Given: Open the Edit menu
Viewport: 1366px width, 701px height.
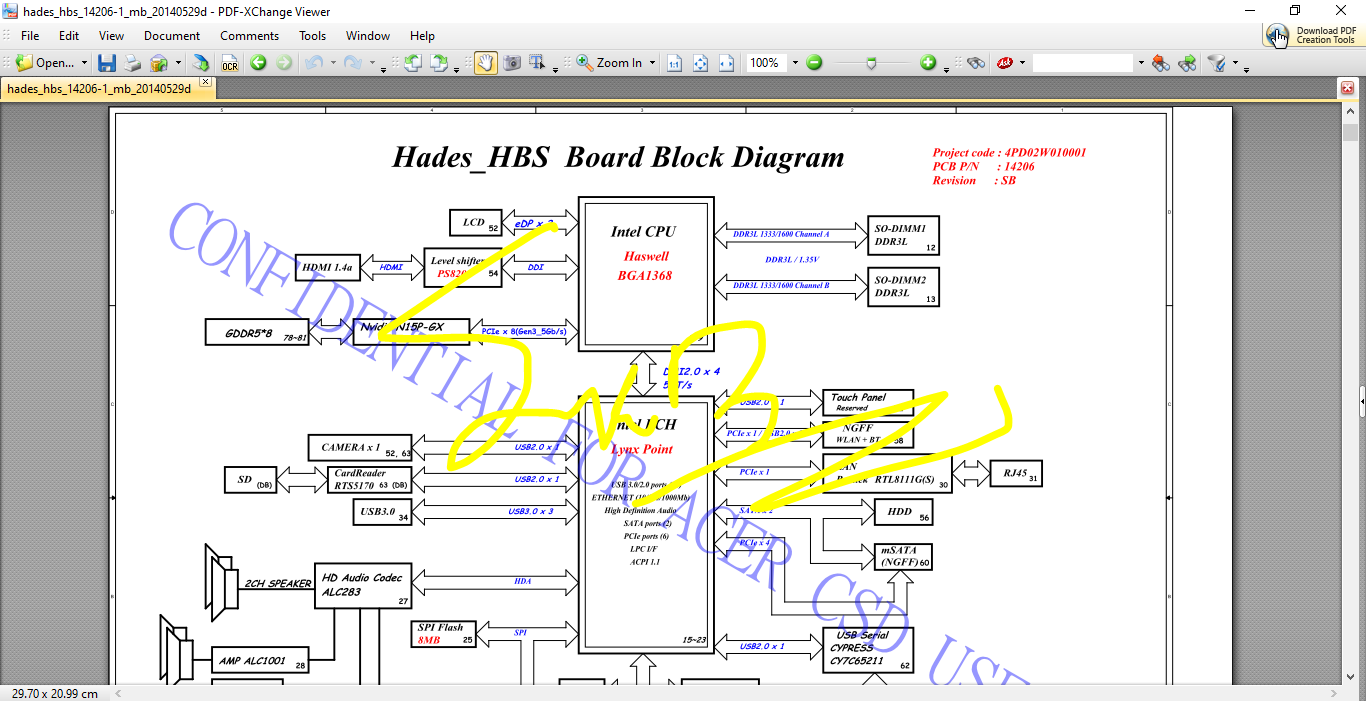Looking at the screenshot, I should [x=69, y=36].
